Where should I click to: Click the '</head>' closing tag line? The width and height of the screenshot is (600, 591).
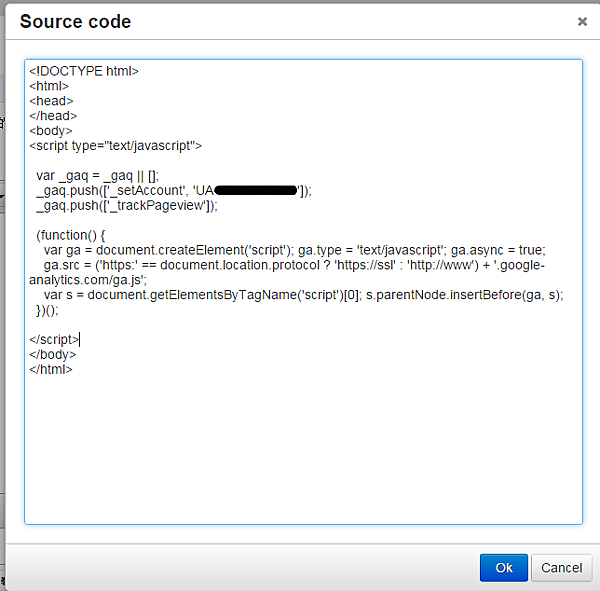coord(53,116)
